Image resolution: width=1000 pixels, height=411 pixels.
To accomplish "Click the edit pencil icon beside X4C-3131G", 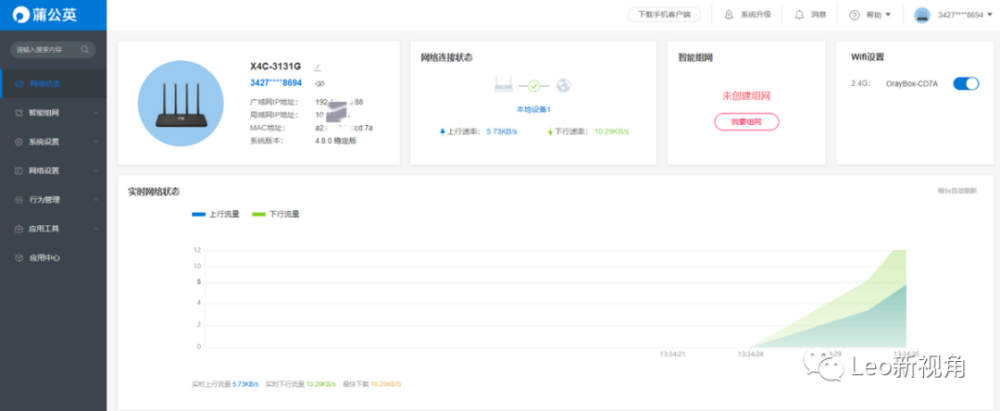I will [318, 68].
